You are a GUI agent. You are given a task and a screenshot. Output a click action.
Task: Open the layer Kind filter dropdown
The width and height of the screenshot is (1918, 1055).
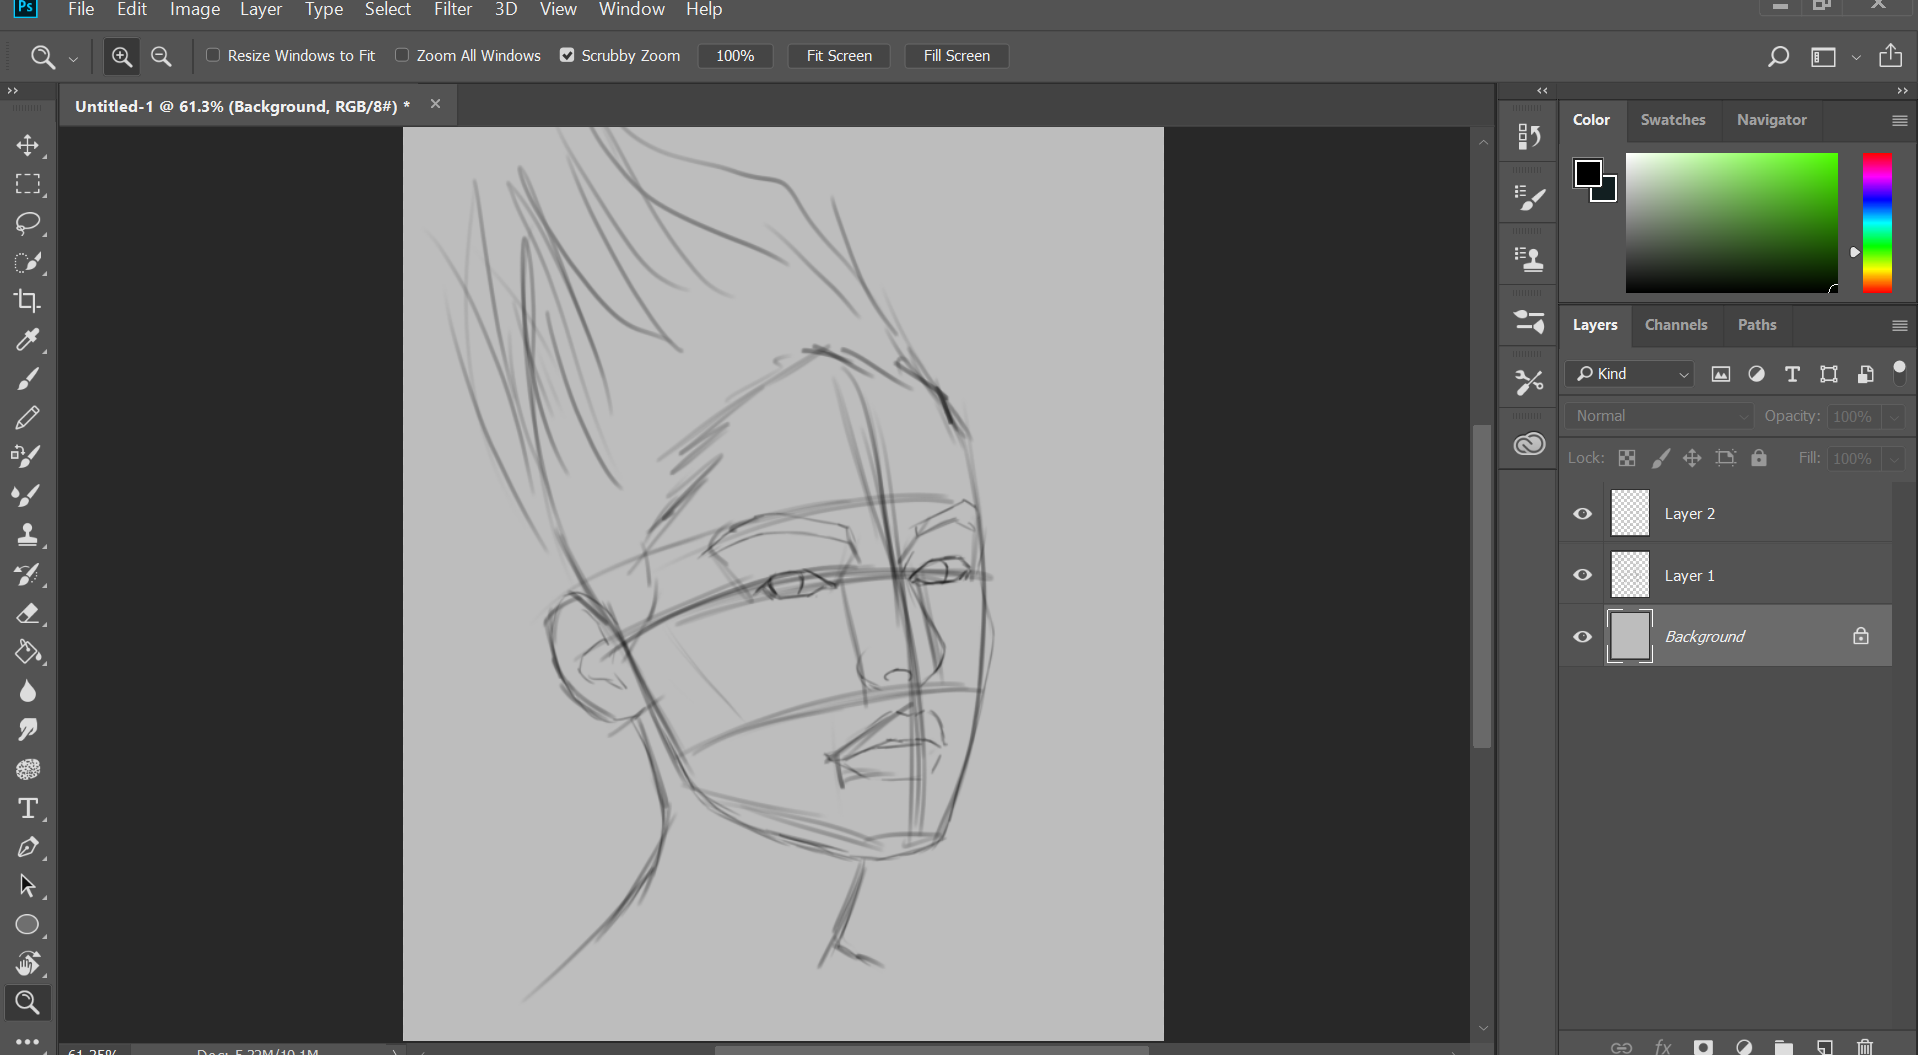point(1632,374)
